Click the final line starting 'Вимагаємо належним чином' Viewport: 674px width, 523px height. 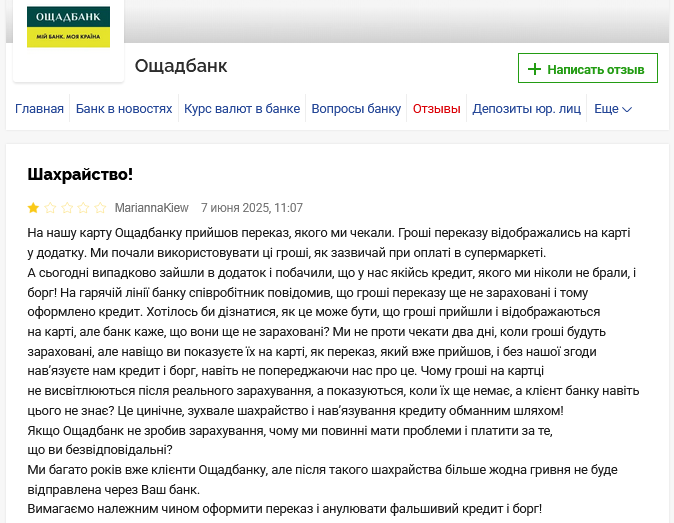coord(285,509)
